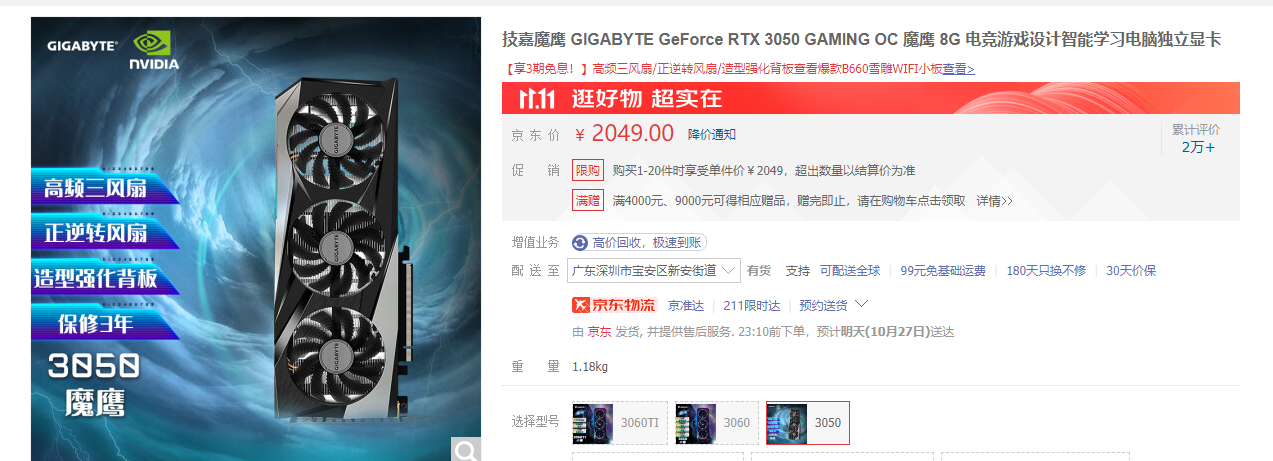Select the 3060 model option
This screenshot has width=1273, height=461.
point(717,422)
